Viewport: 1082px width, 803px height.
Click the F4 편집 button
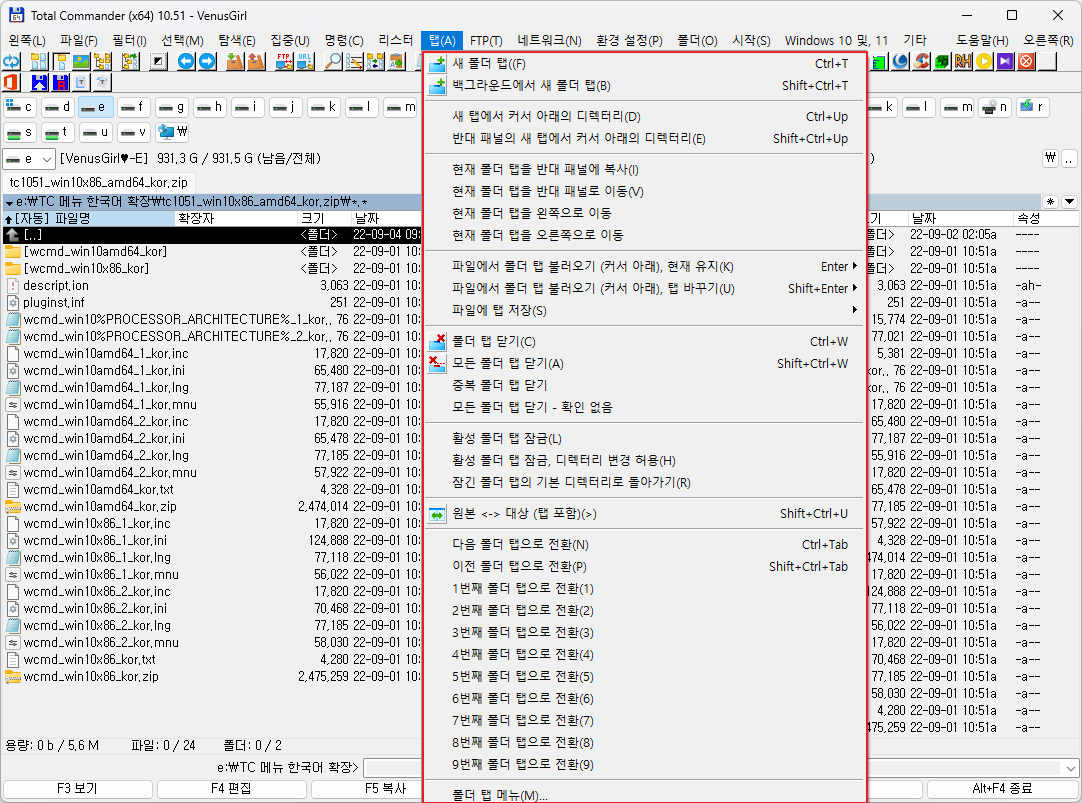pyautogui.click(x=231, y=789)
